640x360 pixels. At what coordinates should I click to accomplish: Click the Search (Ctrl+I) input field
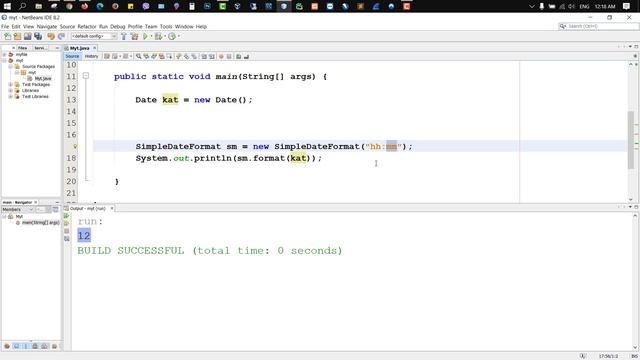[599, 26]
